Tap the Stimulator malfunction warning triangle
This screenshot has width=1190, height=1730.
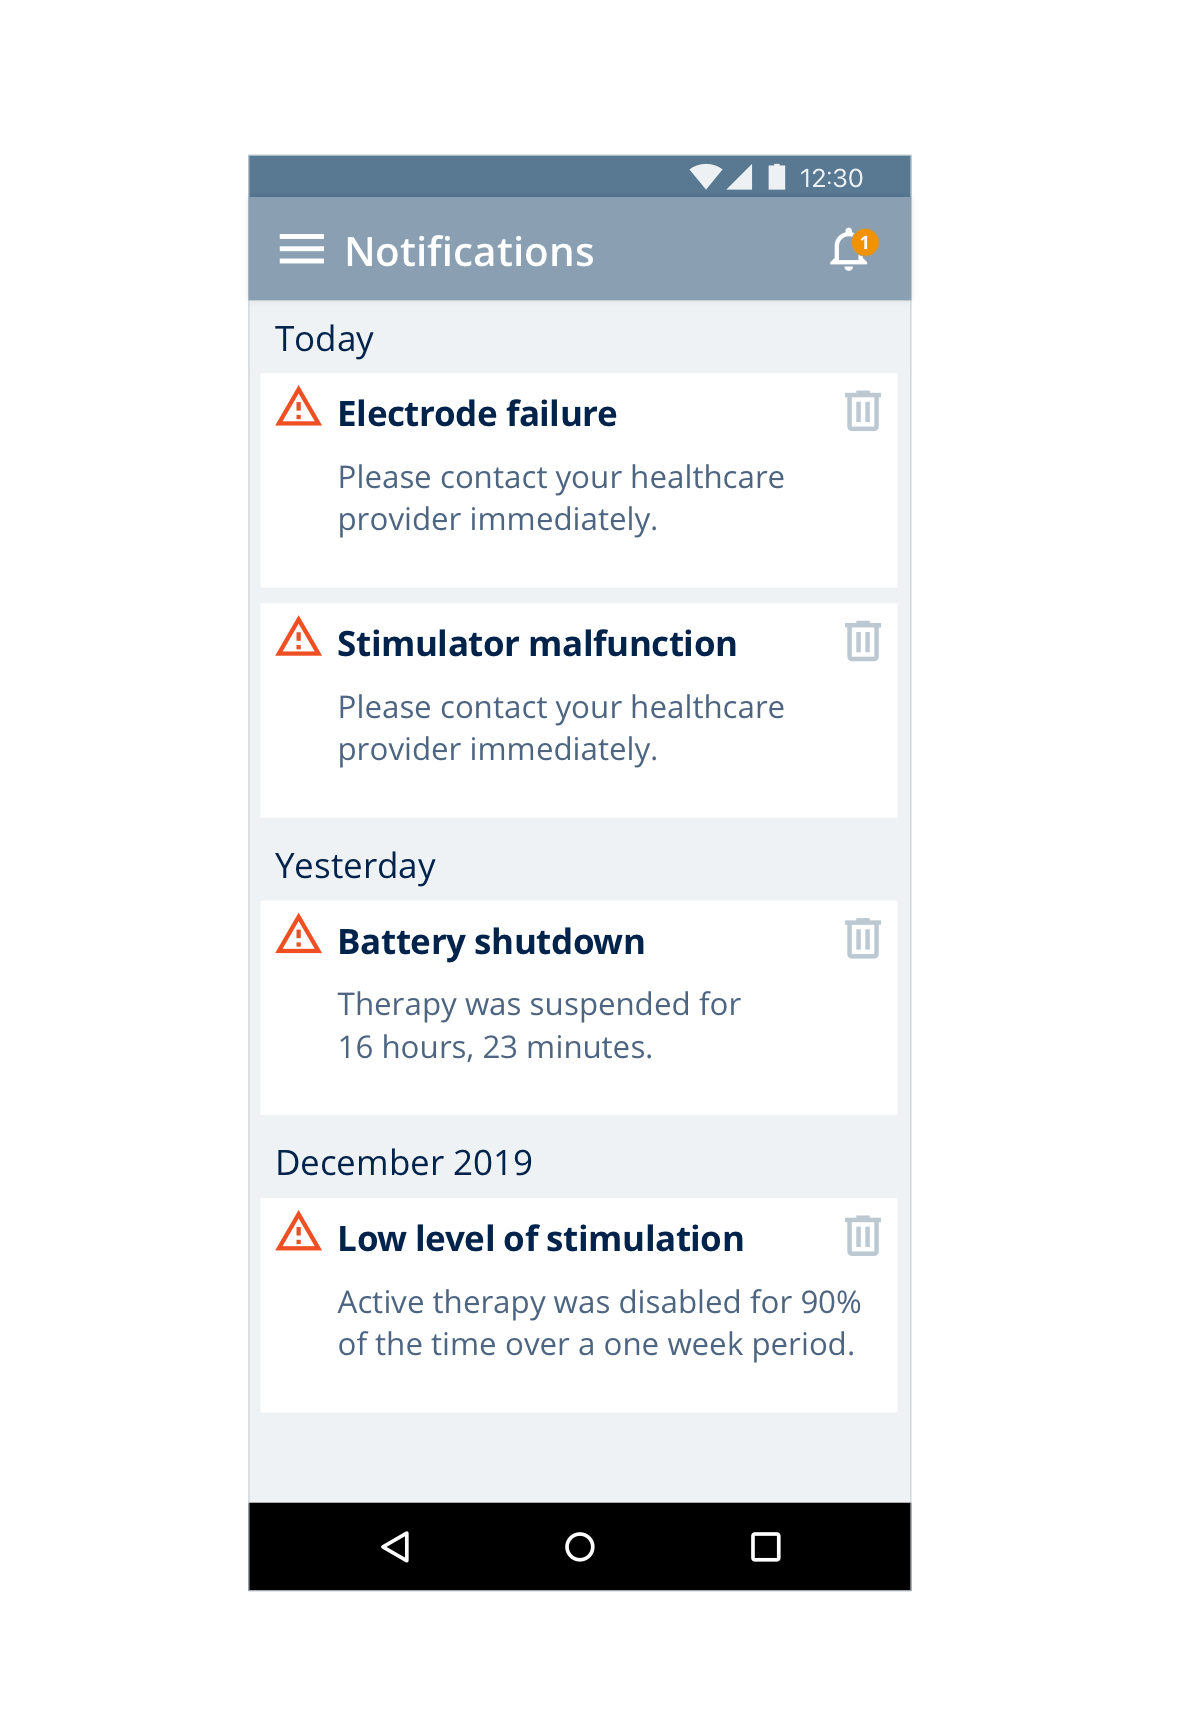(x=298, y=638)
